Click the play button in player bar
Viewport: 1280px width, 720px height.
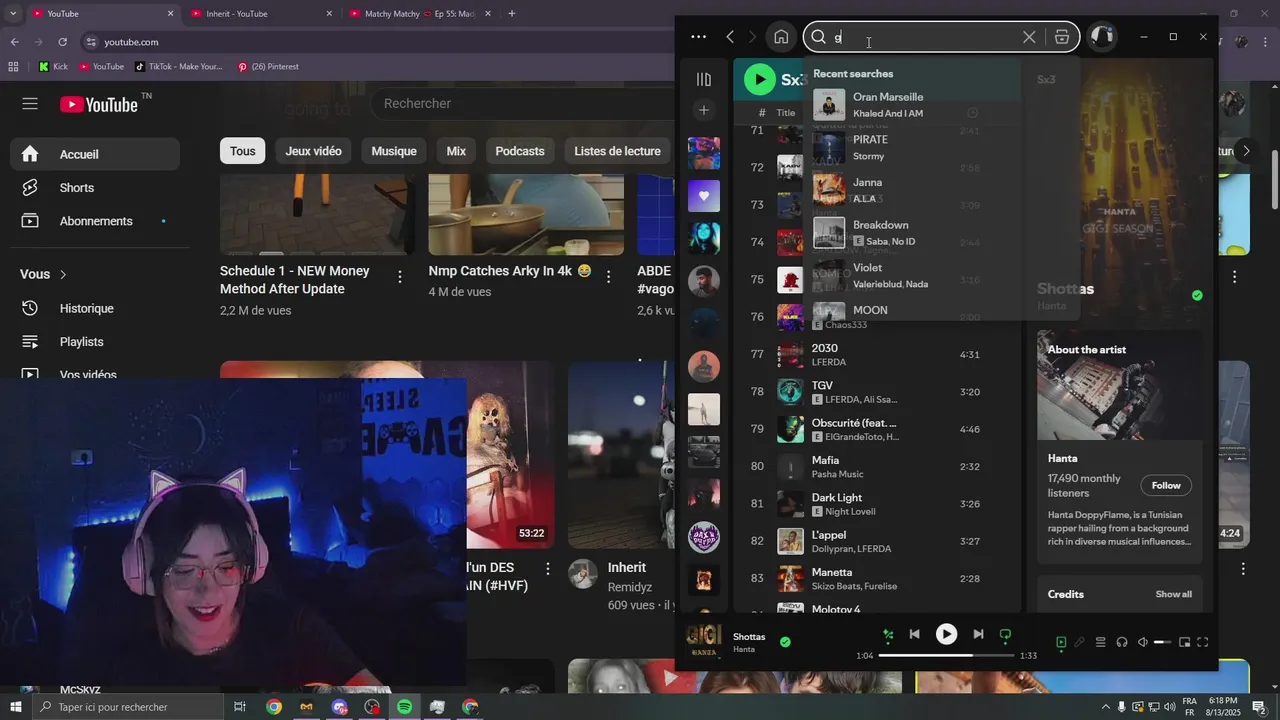(946, 634)
